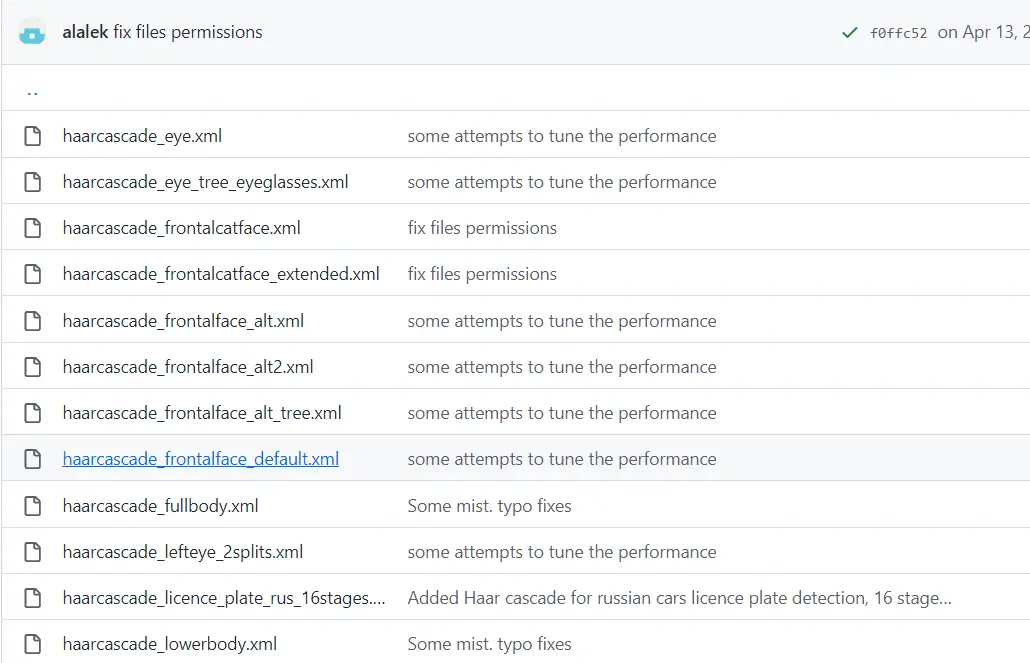Open haarcascade_frontalface_default.xml
The width and height of the screenshot is (1030, 663).
pyautogui.click(x=200, y=459)
